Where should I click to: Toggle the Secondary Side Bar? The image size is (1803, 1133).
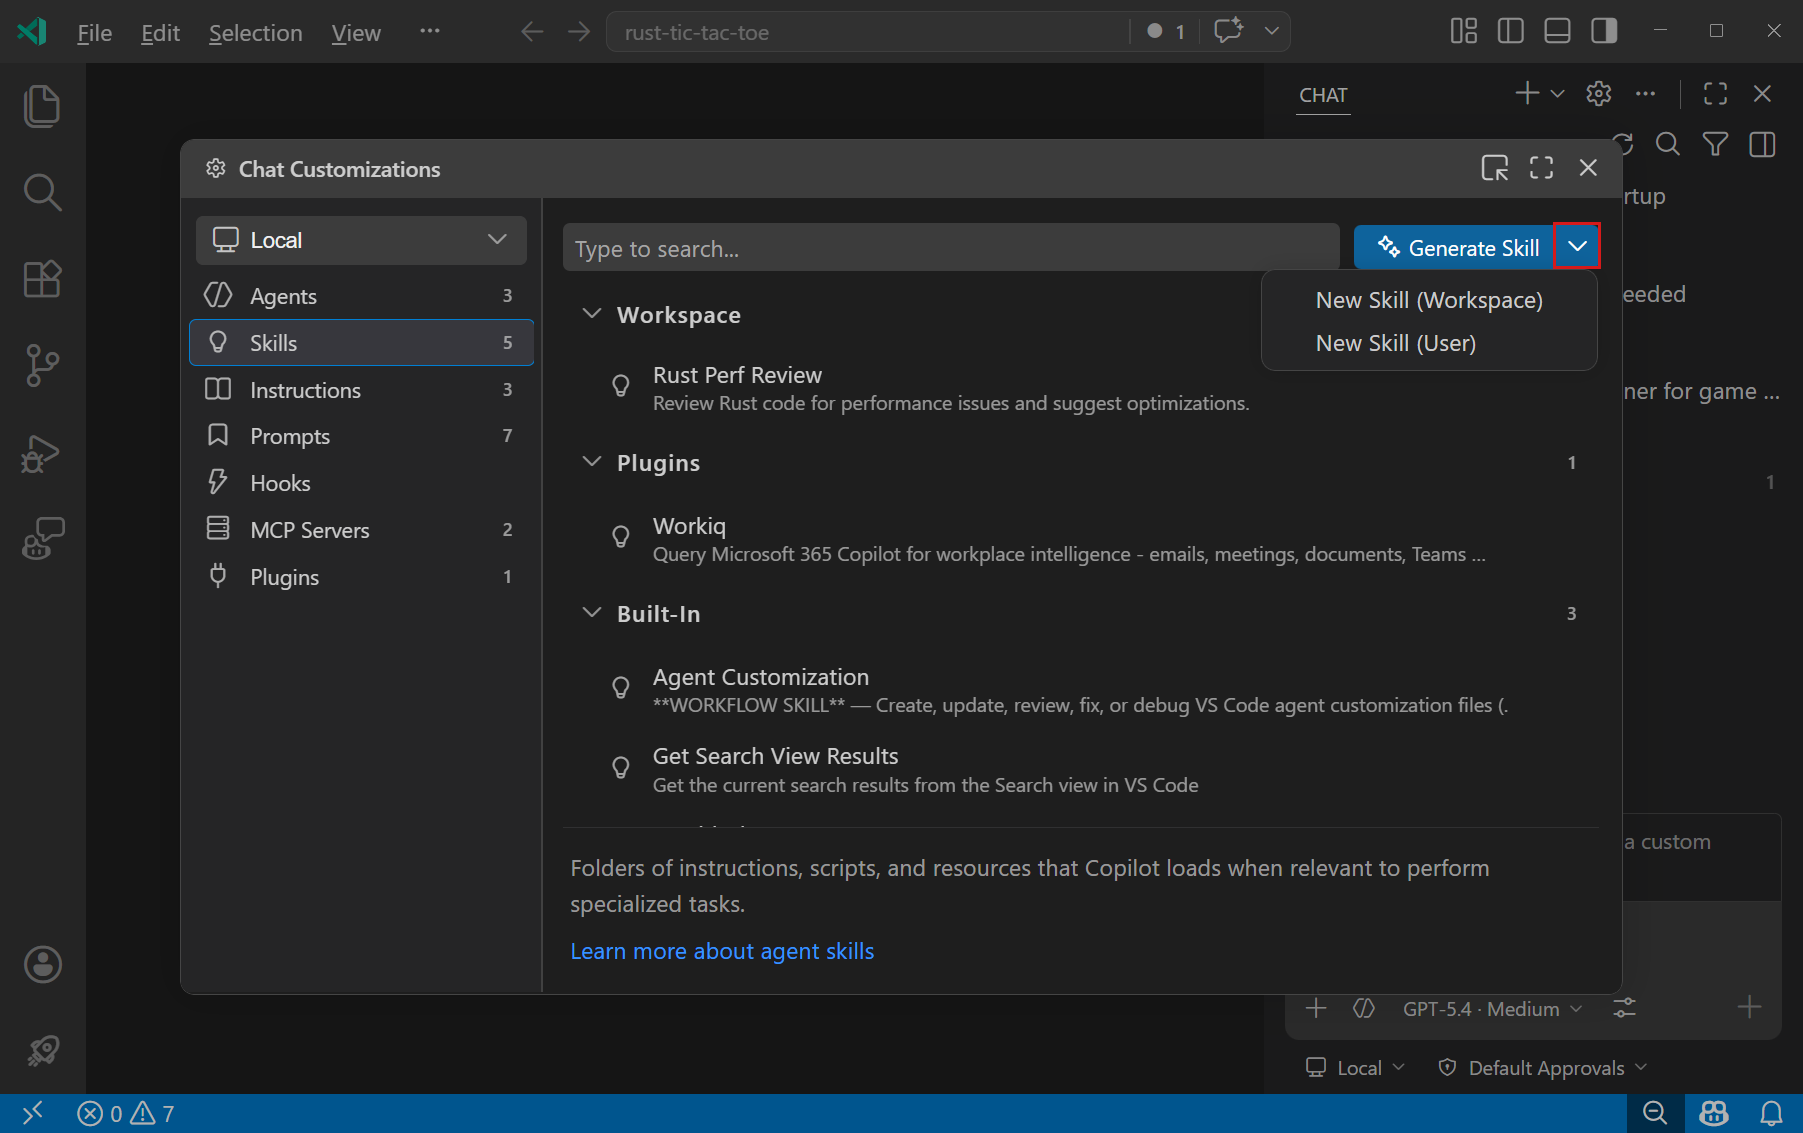point(1603,30)
